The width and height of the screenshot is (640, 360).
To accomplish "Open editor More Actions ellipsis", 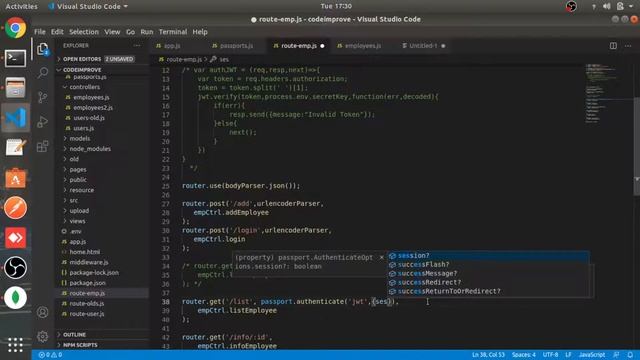I will [x=628, y=46].
